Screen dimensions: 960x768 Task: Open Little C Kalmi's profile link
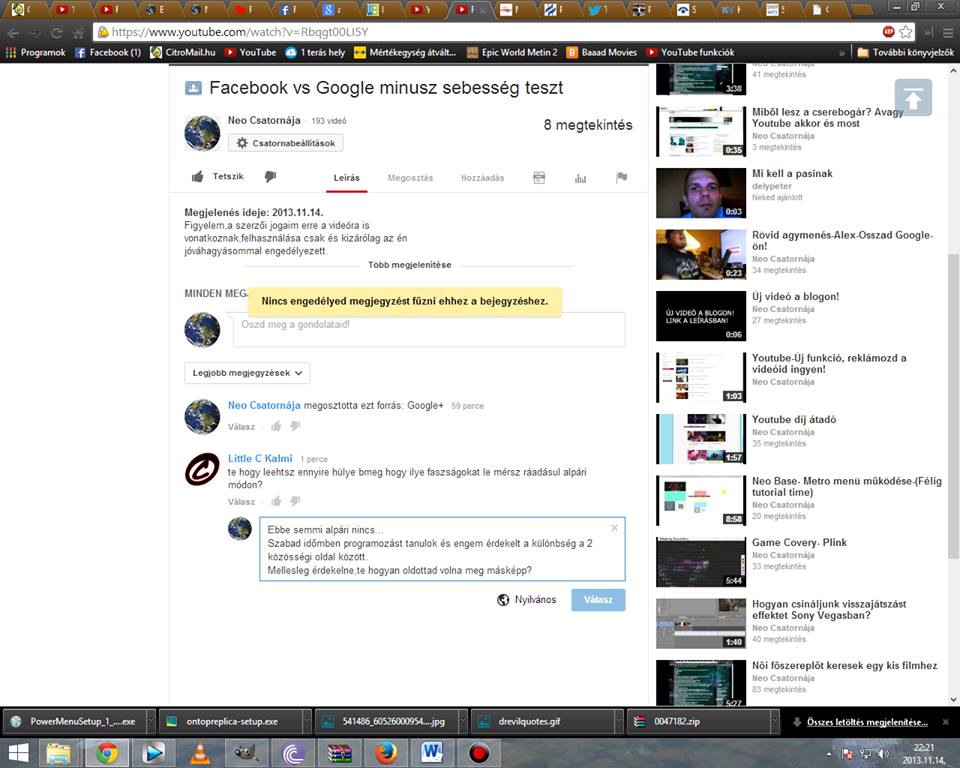coord(260,458)
